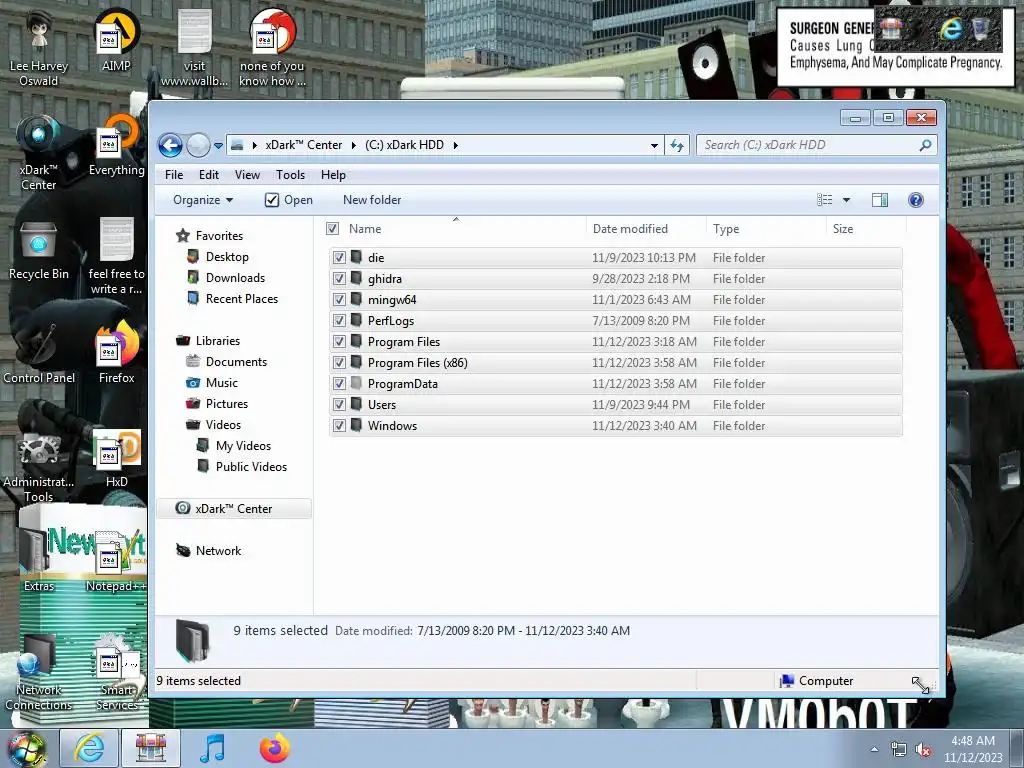1024x768 pixels.
Task: Uncheck the die folder checkbox
Action: (x=339, y=257)
